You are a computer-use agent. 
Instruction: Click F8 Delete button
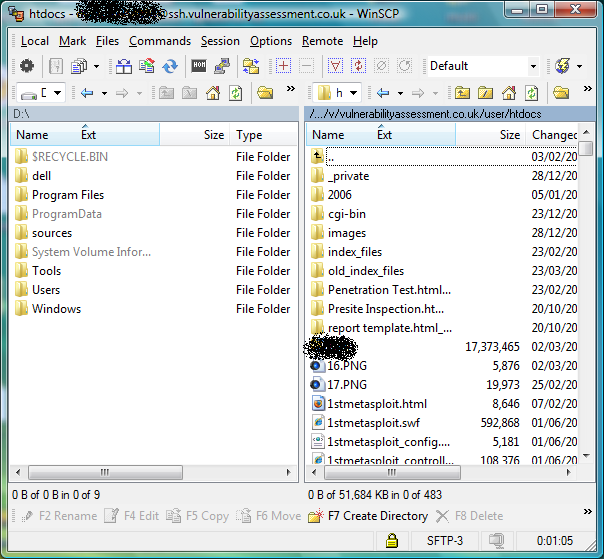point(469,516)
